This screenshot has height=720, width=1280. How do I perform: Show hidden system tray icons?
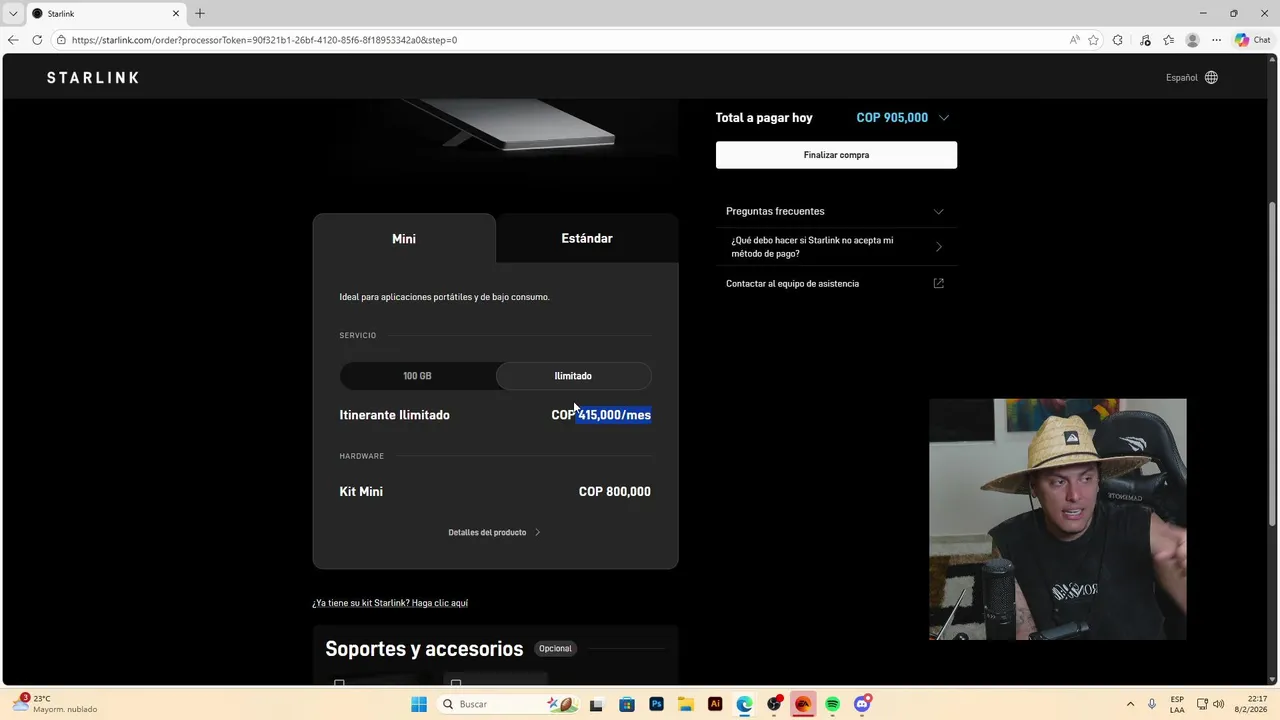(x=1130, y=704)
